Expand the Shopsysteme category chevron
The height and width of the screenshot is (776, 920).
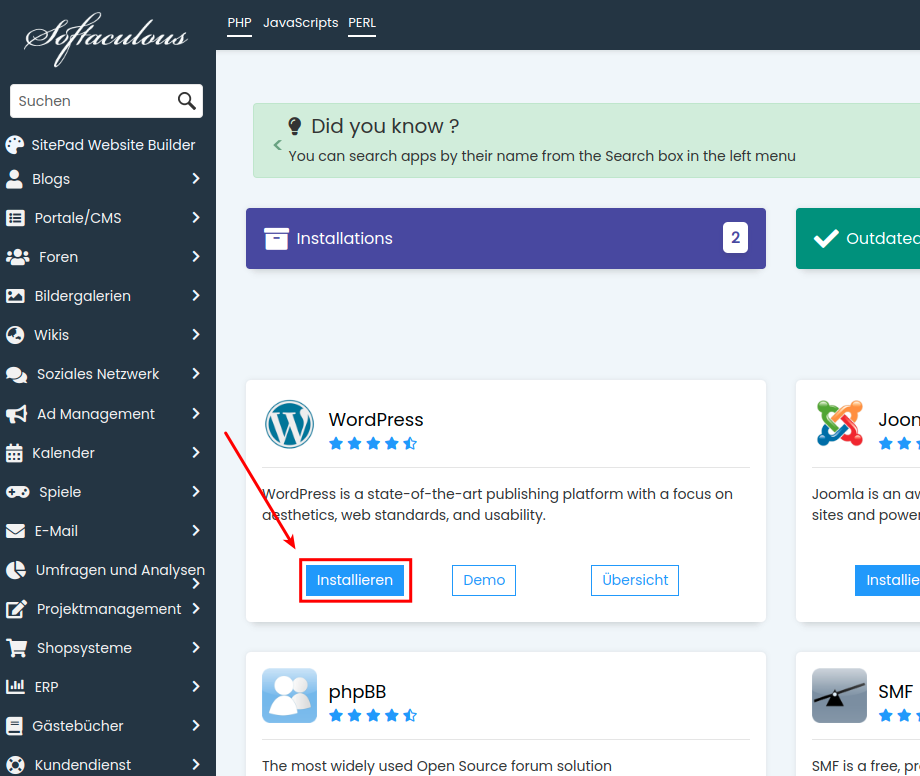(196, 648)
